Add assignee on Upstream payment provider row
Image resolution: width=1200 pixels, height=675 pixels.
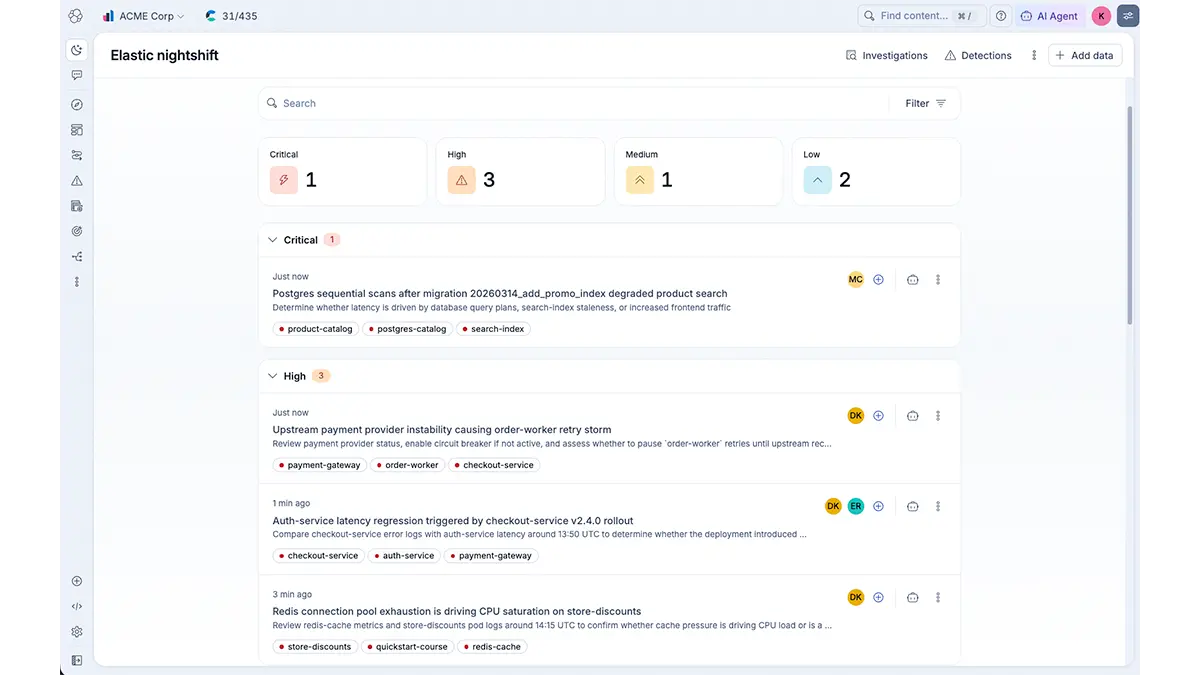878,416
